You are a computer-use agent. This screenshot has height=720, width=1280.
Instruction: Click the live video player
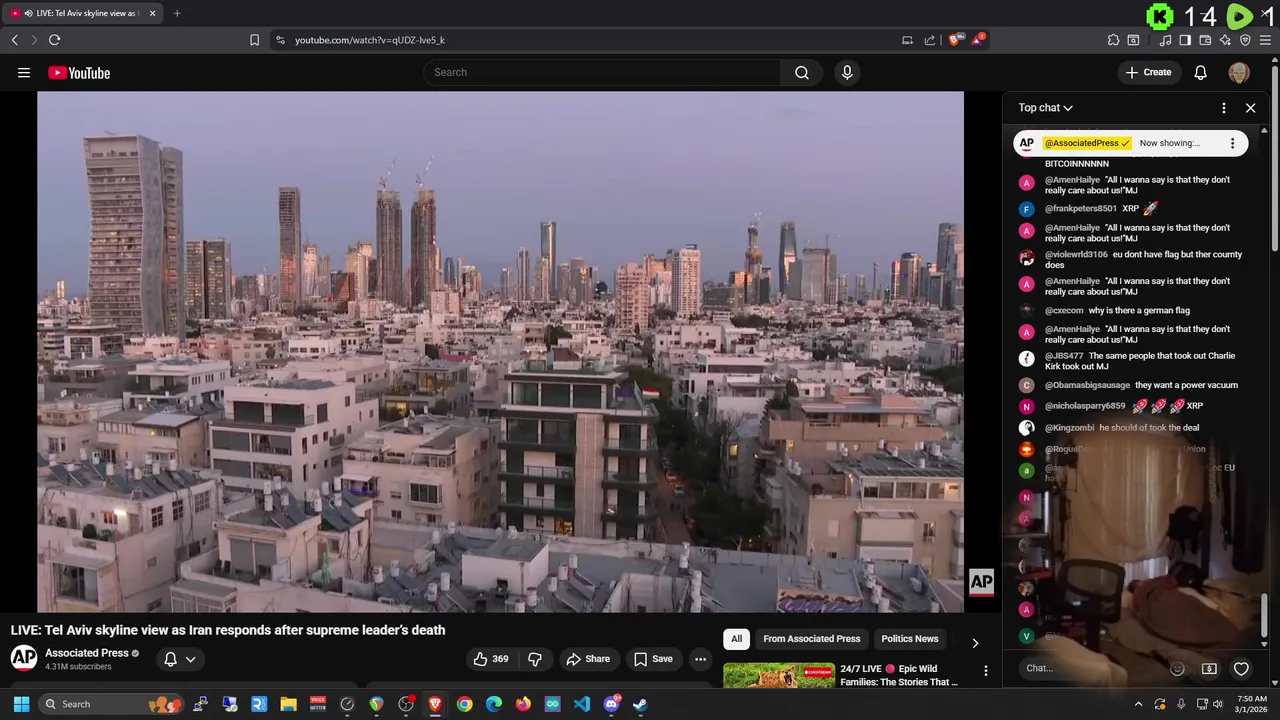click(x=500, y=351)
